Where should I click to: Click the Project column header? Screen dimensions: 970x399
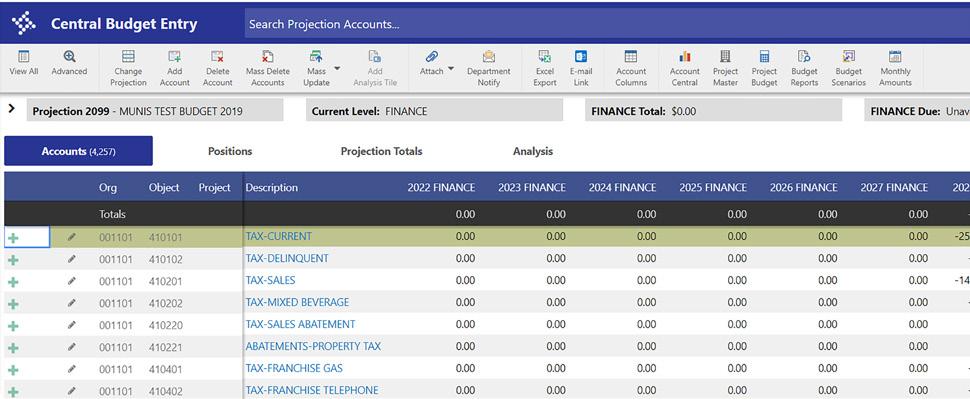pyautogui.click(x=215, y=187)
